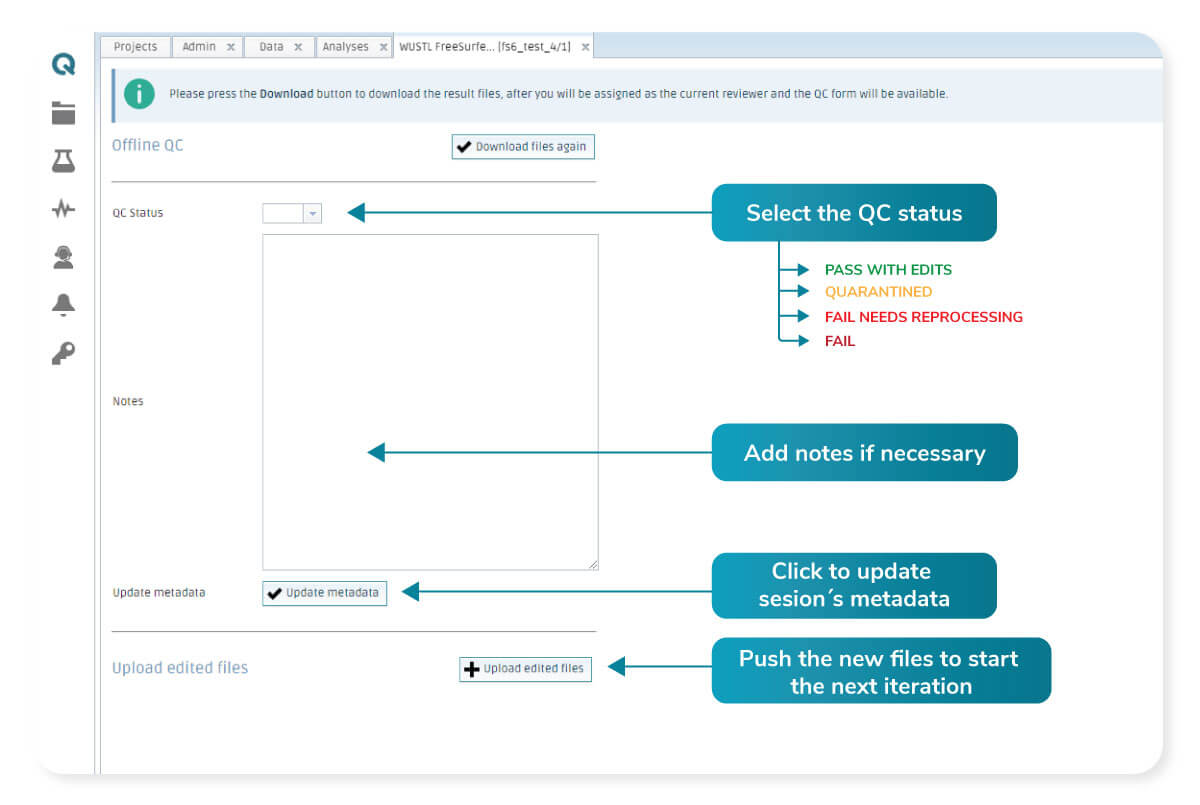The height and width of the screenshot is (805, 1200).
Task: Open the flask analyses icon in sidebar
Action: (63, 160)
